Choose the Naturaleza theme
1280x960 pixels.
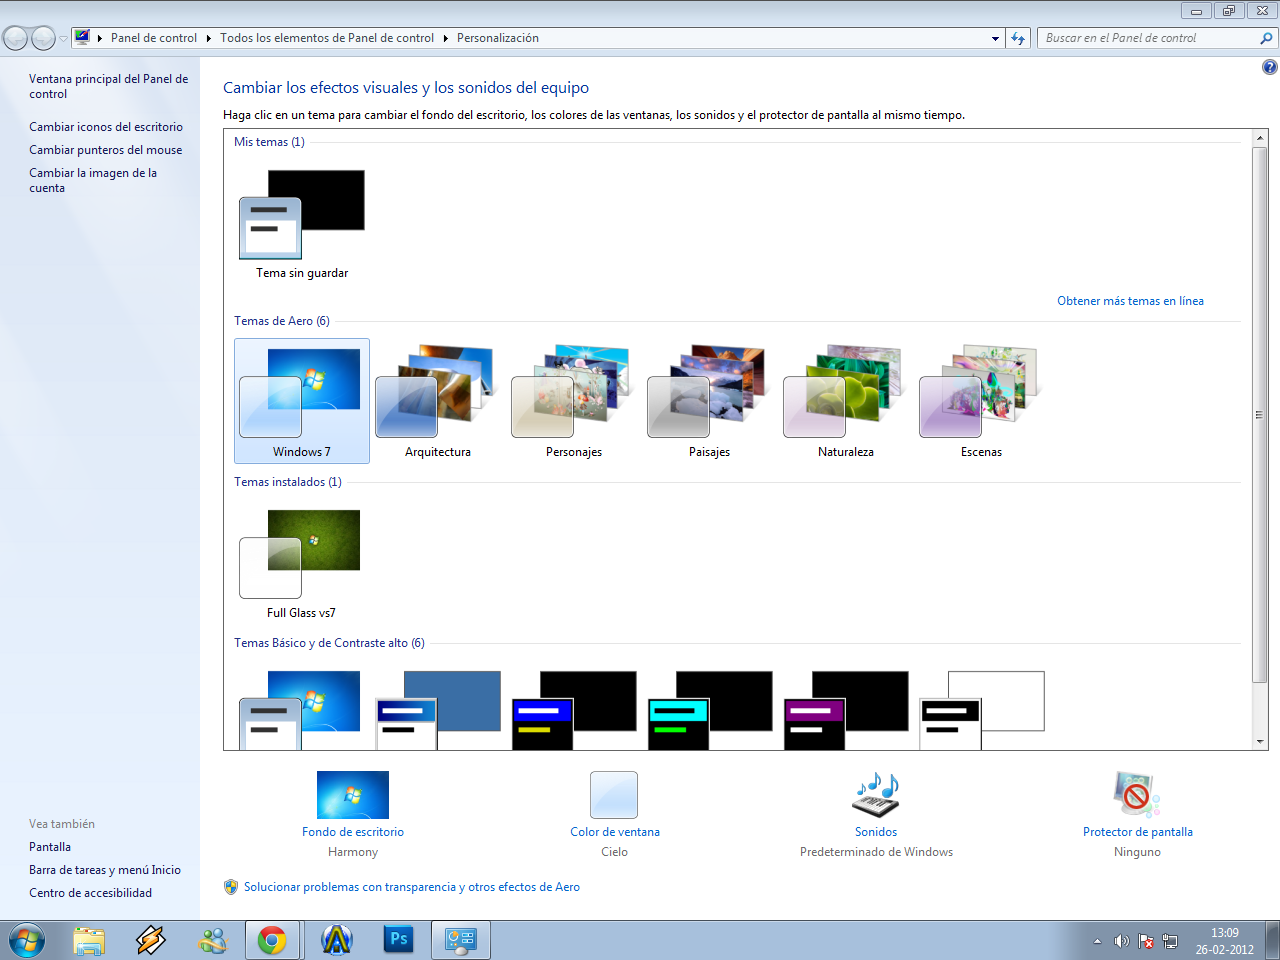click(846, 401)
